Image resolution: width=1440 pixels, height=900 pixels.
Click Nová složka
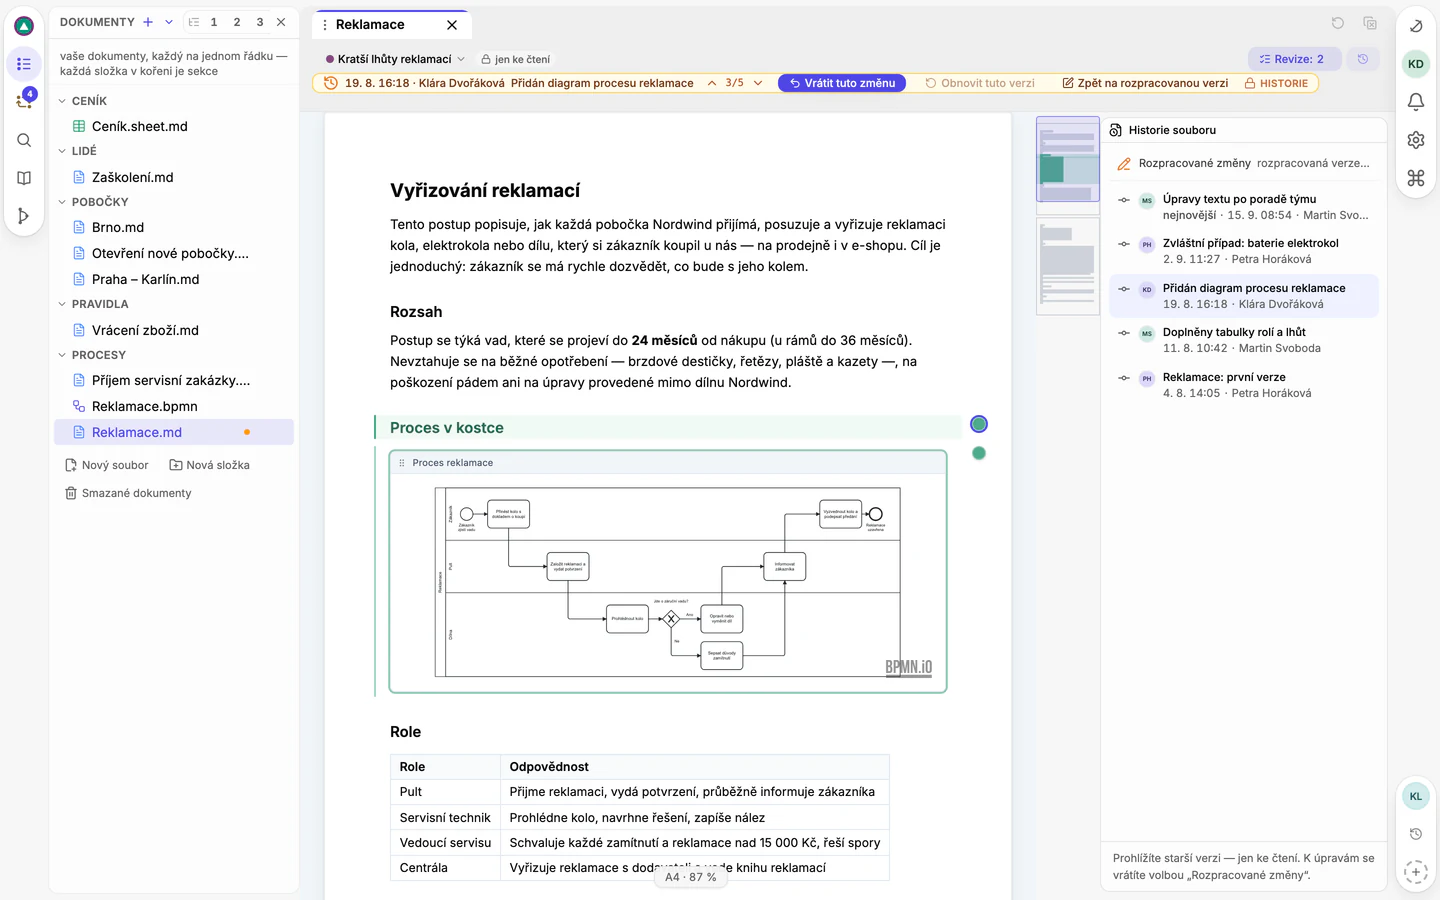pos(210,465)
